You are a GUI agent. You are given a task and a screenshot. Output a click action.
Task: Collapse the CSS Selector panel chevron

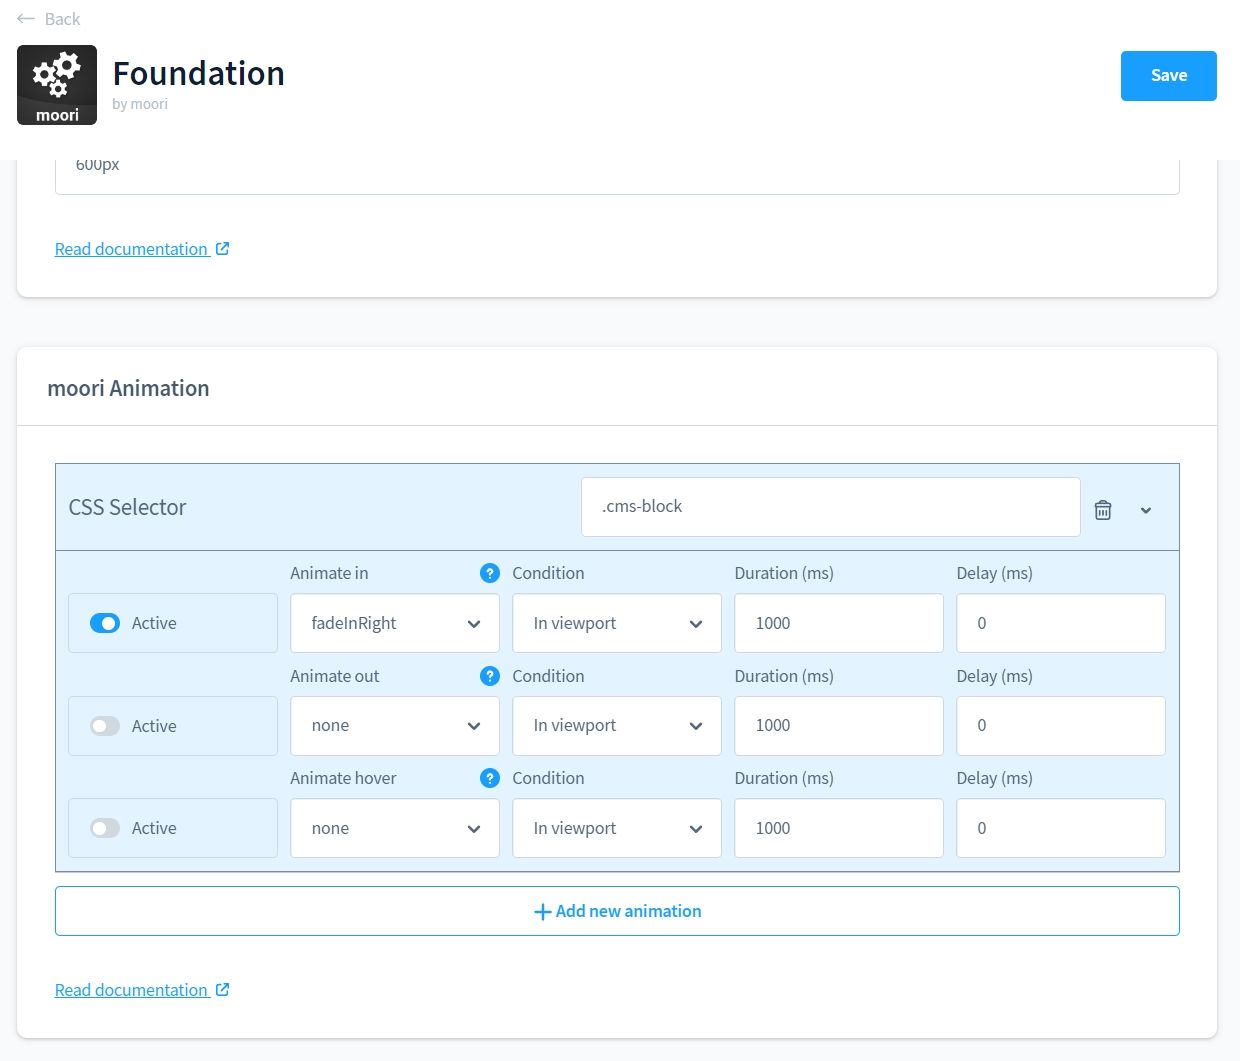[1146, 510]
